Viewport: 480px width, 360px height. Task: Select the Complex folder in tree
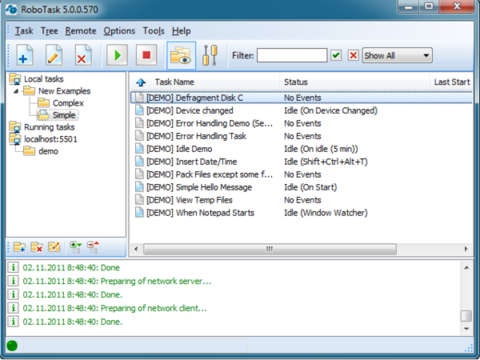(x=68, y=103)
